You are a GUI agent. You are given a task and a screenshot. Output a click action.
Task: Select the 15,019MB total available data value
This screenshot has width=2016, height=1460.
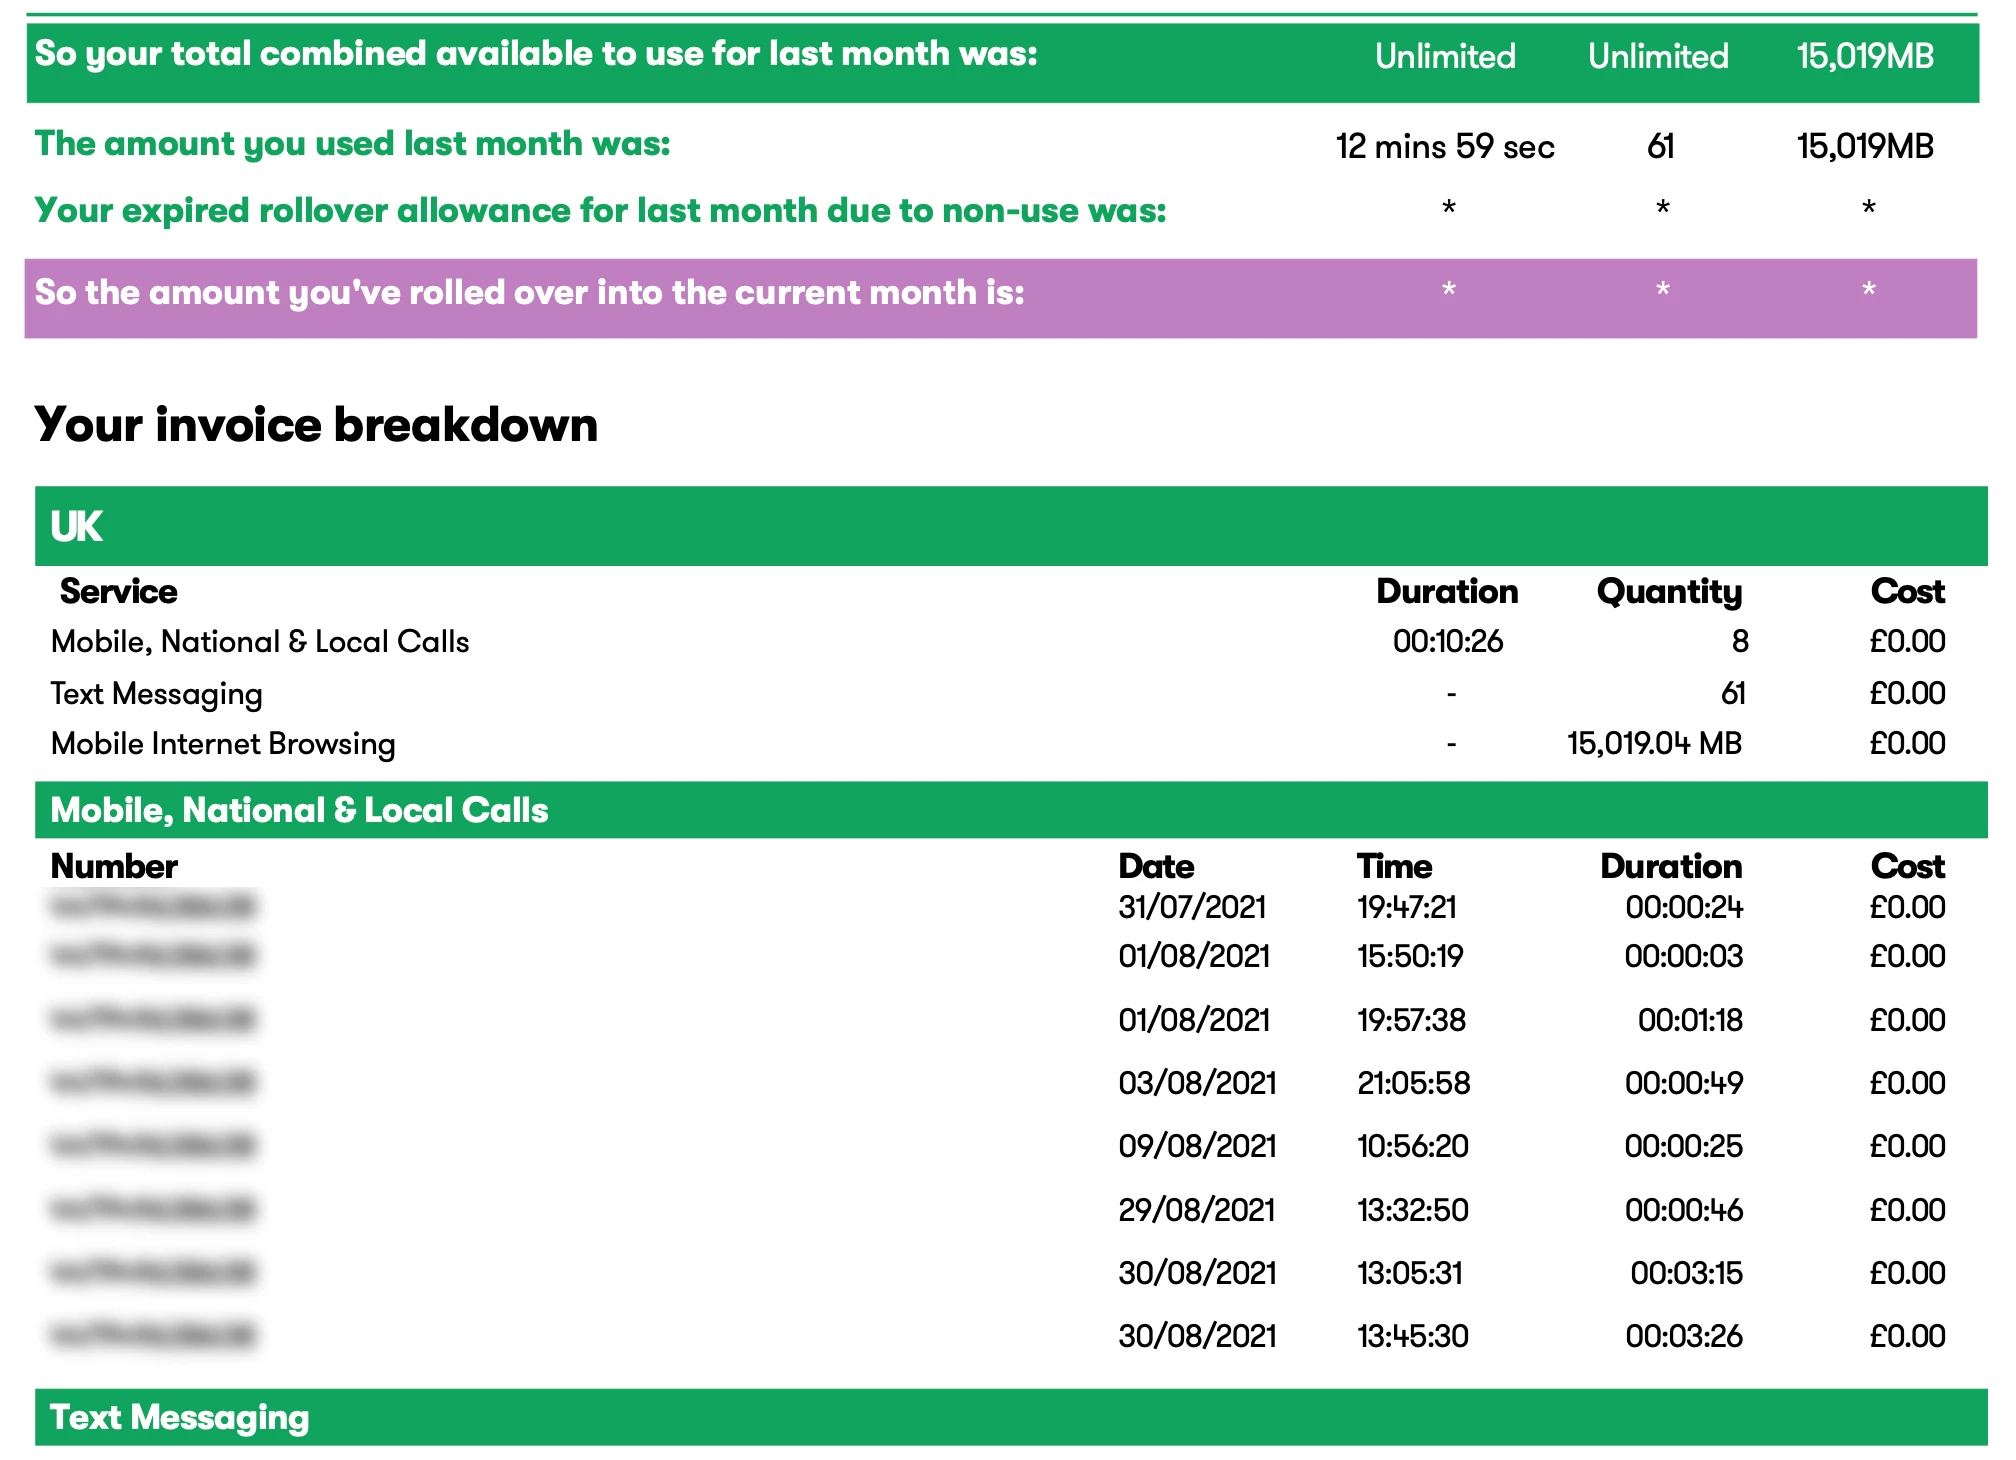pyautogui.click(x=1864, y=56)
